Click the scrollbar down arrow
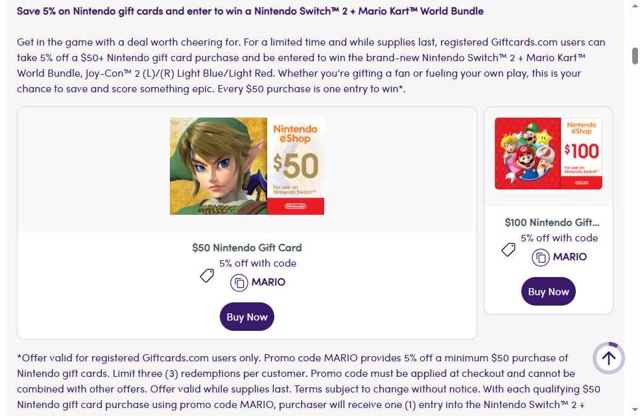Image resolution: width=640 pixels, height=416 pixels. [x=635, y=409]
